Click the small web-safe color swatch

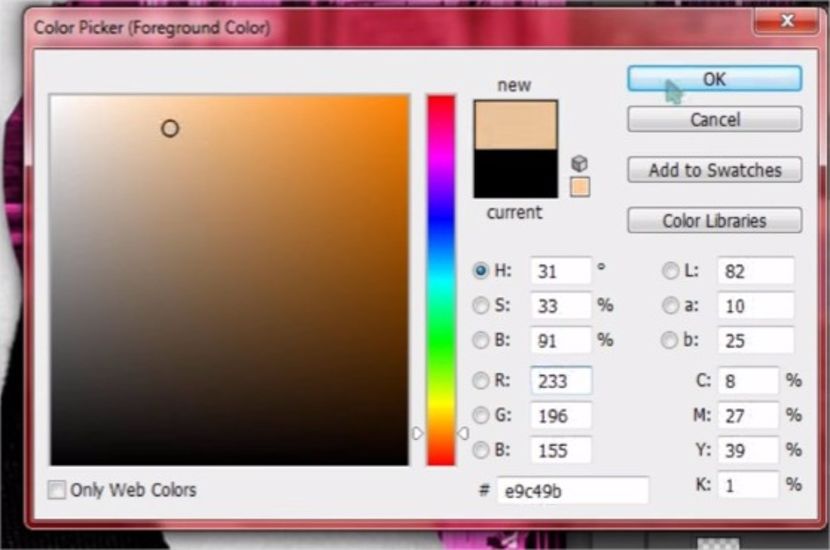[x=580, y=187]
